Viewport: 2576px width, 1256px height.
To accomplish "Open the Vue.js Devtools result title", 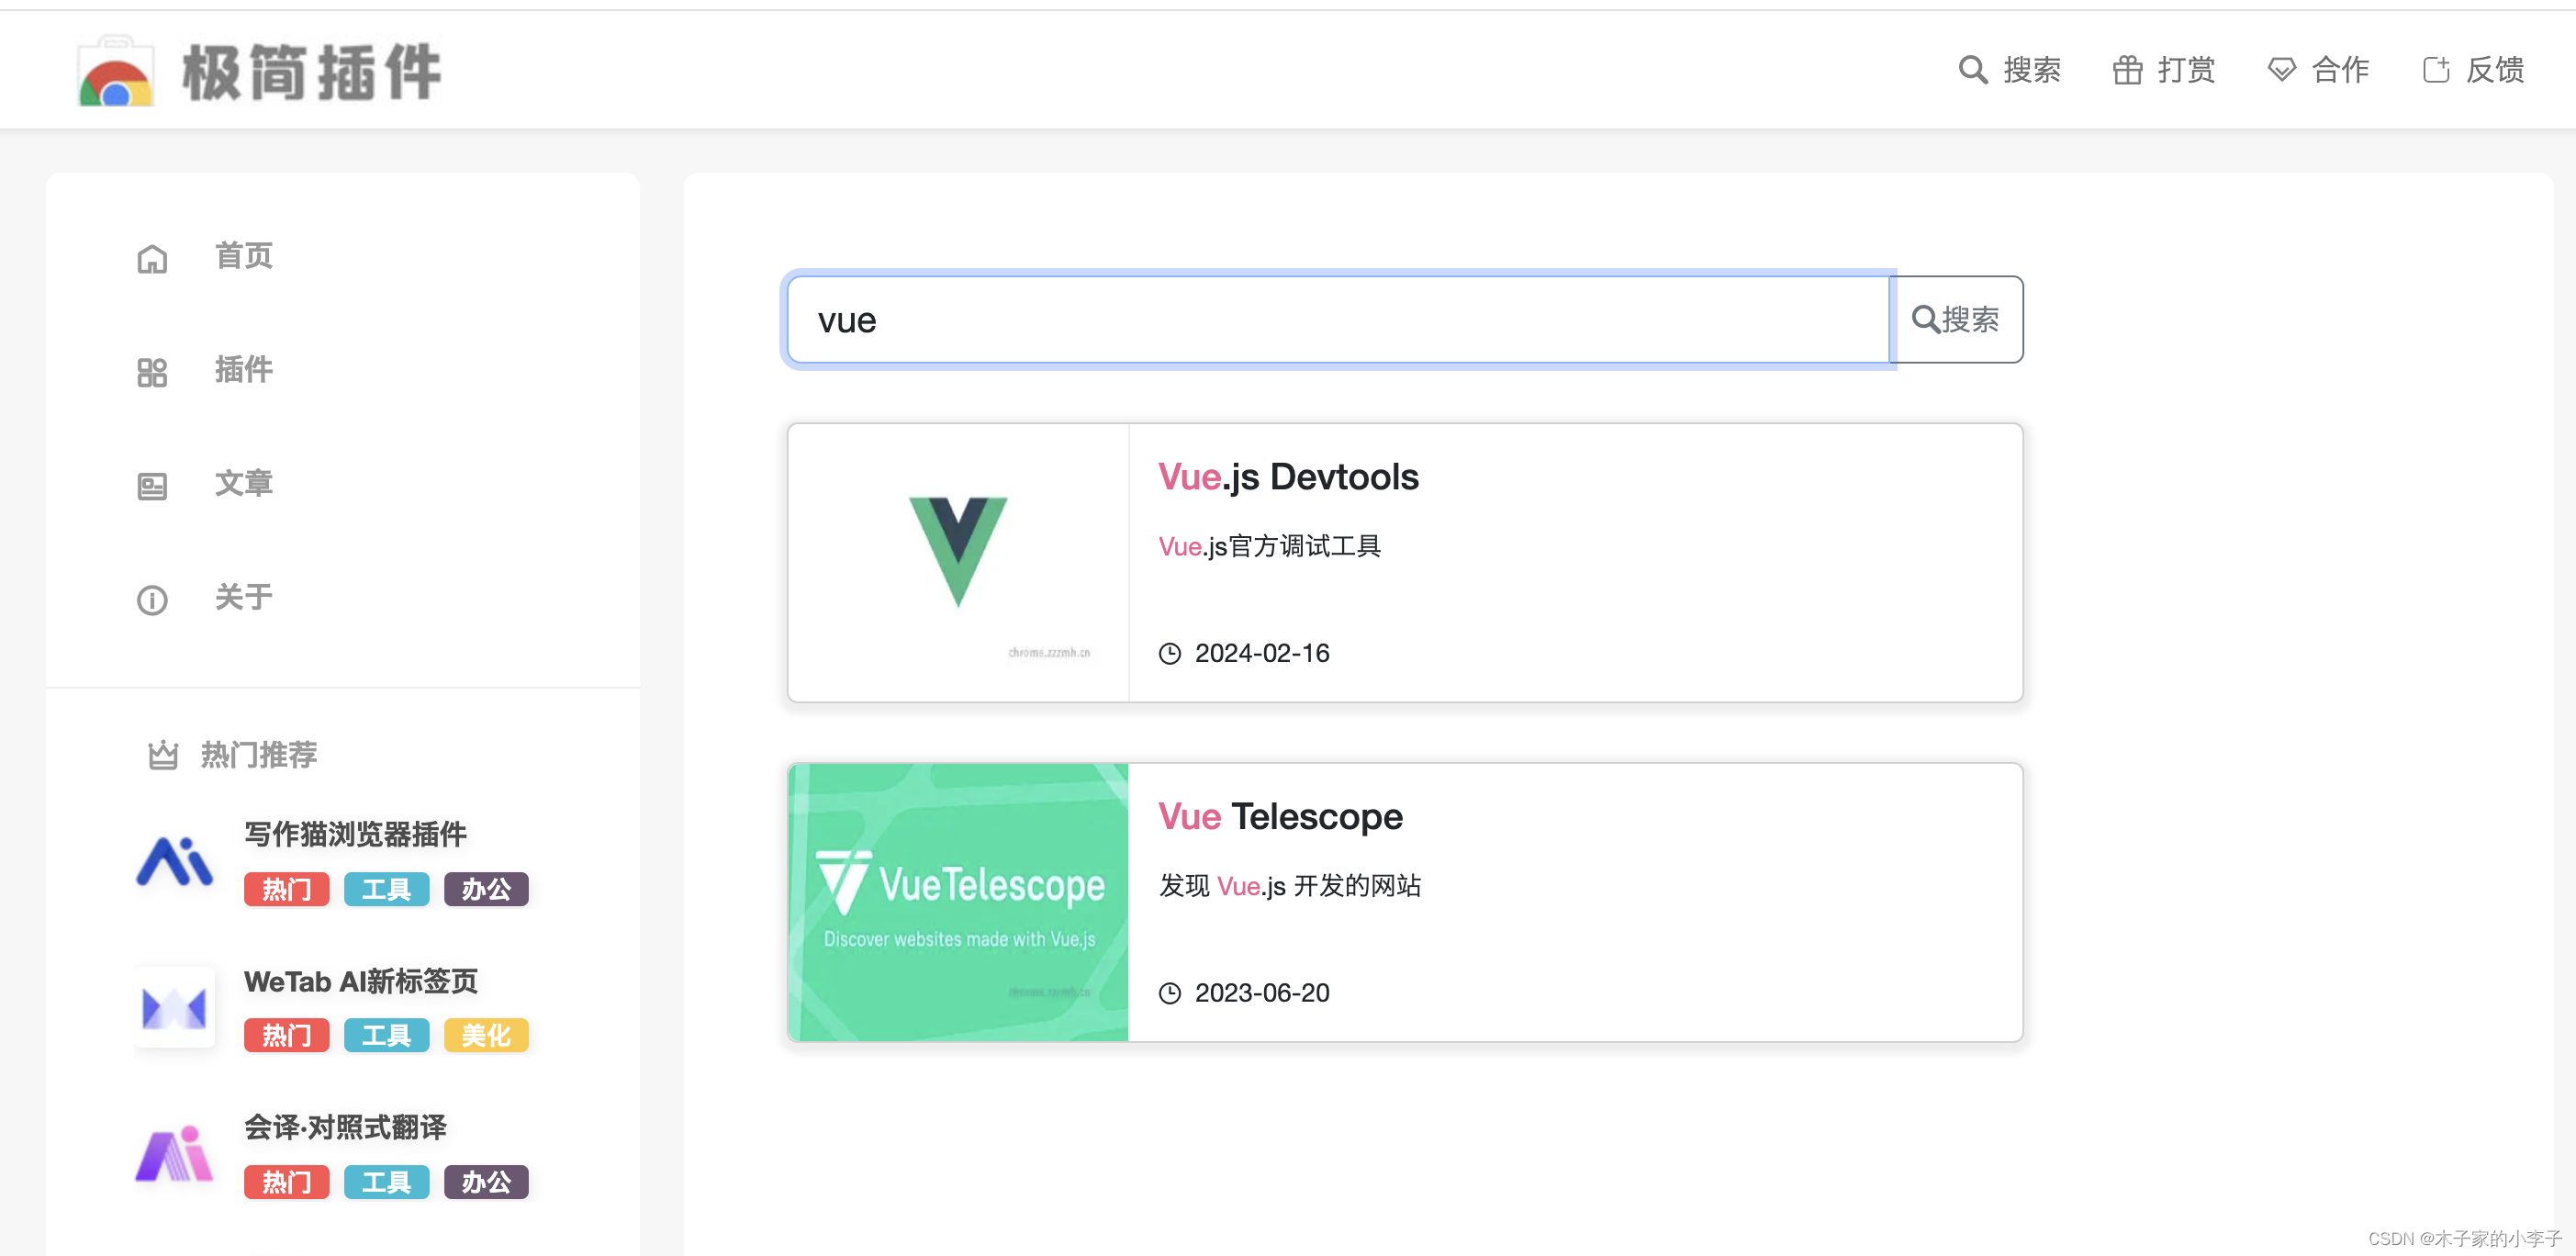I will tap(1287, 477).
